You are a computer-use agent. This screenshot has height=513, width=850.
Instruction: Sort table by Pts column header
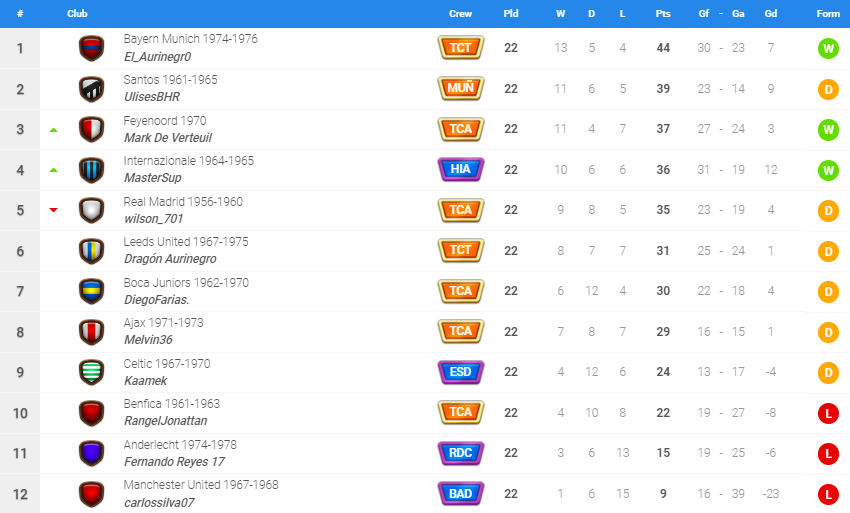pos(663,14)
